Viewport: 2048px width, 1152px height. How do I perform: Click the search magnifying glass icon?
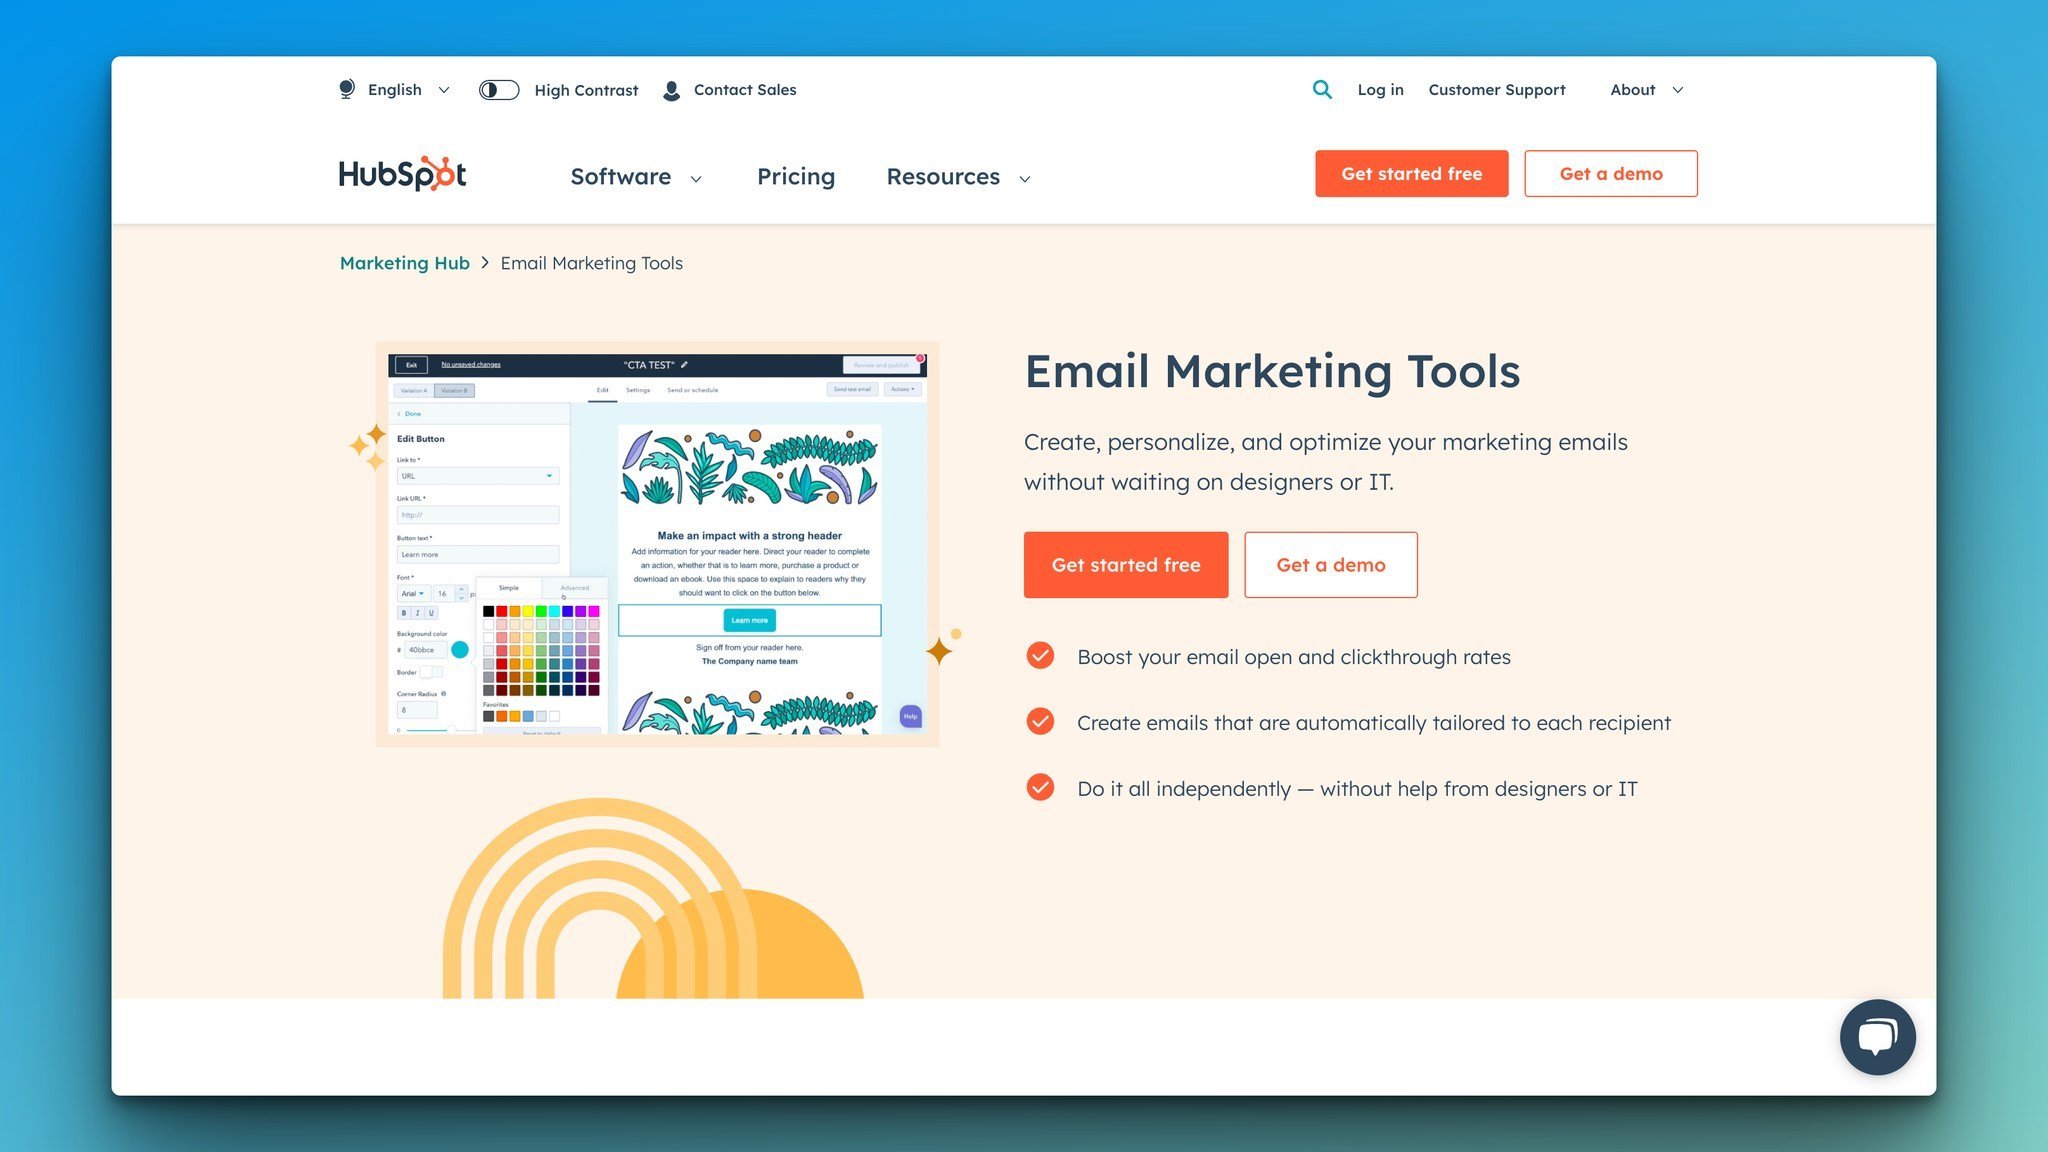(x=1324, y=90)
